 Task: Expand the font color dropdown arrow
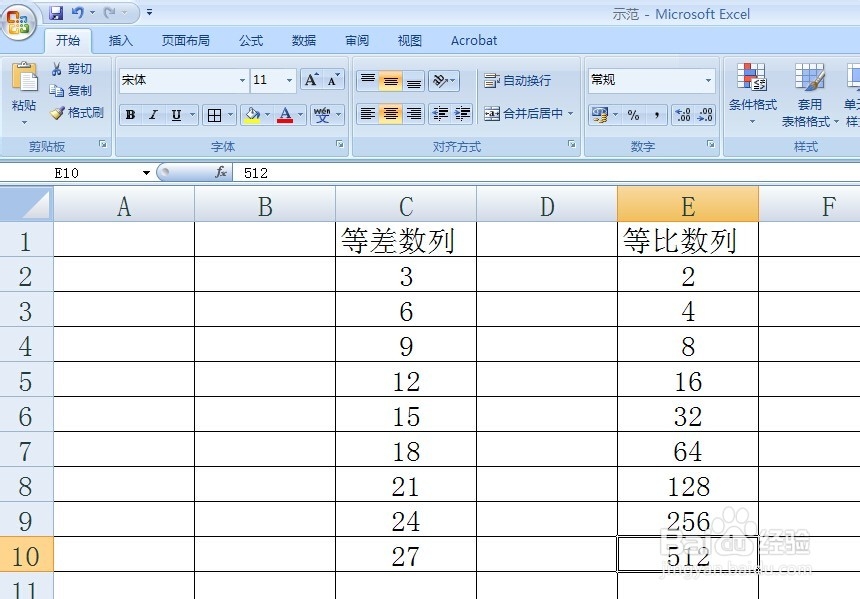pyautogui.click(x=301, y=115)
